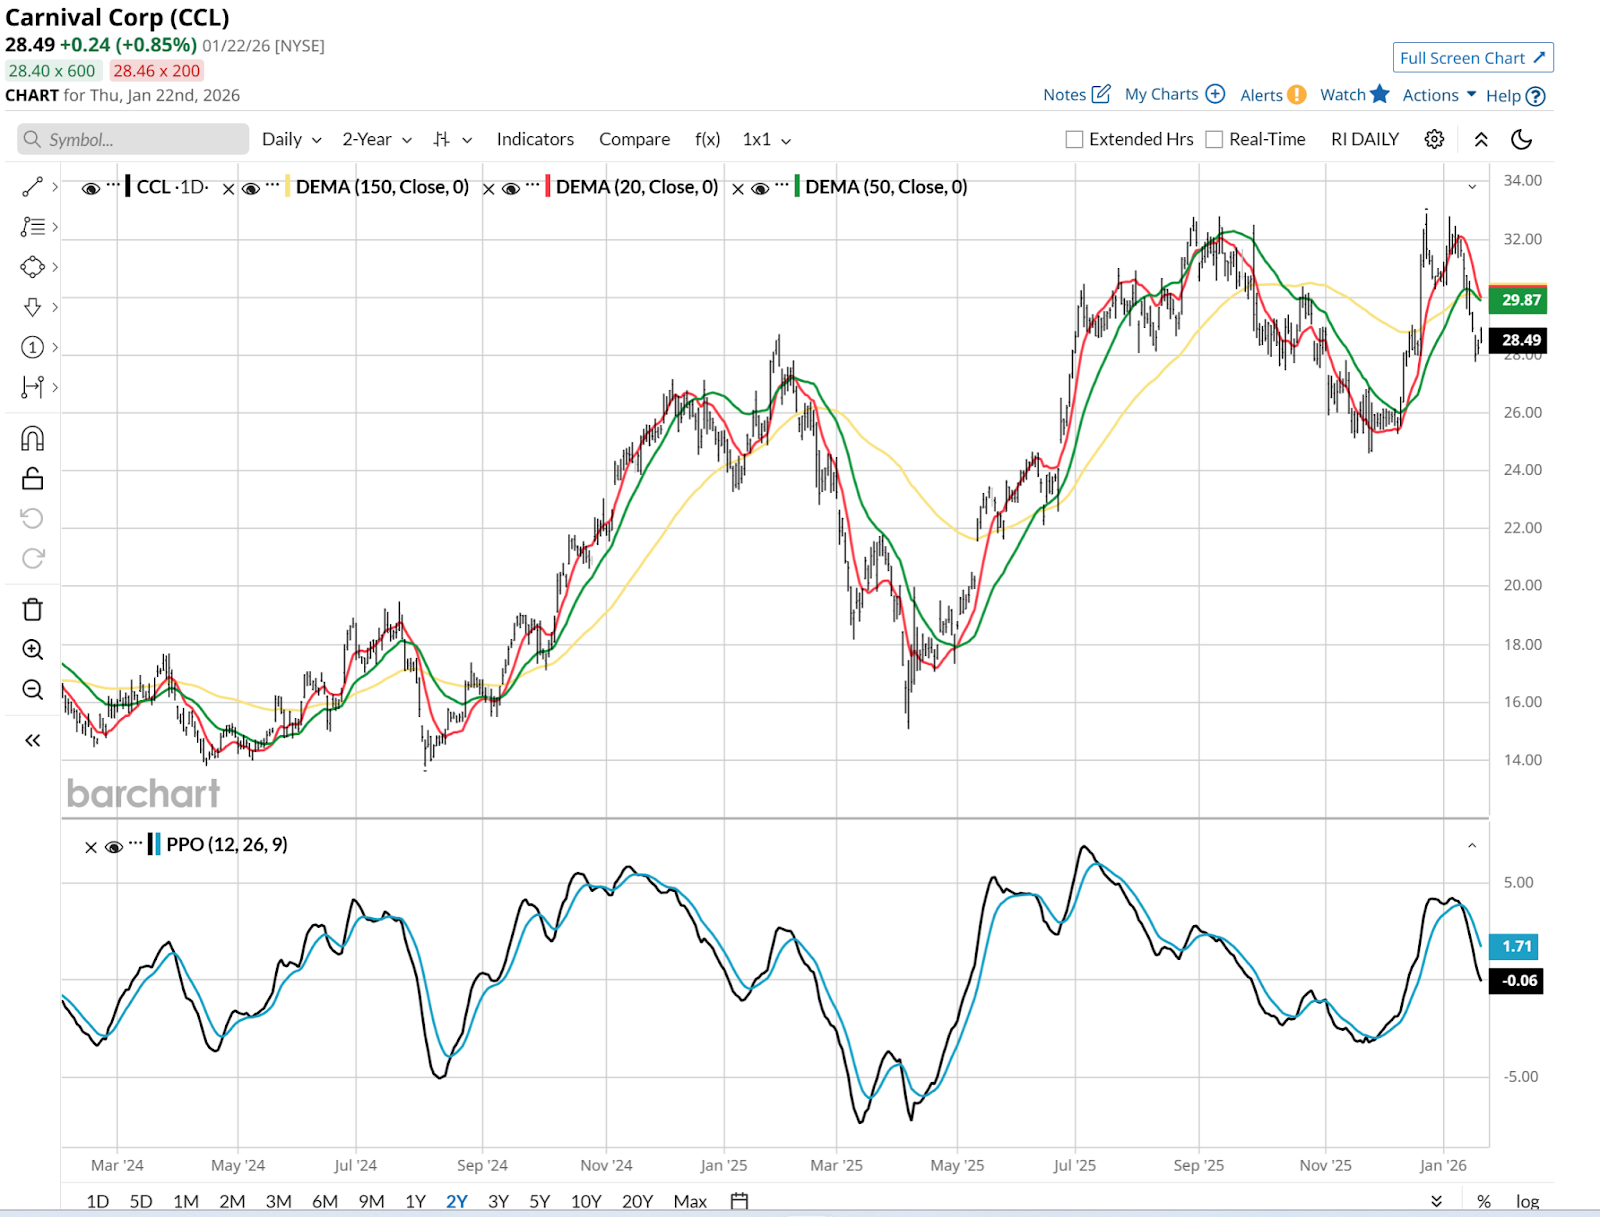Open the My Charts link
Viewport: 1600px width, 1217px height.
coord(1174,95)
